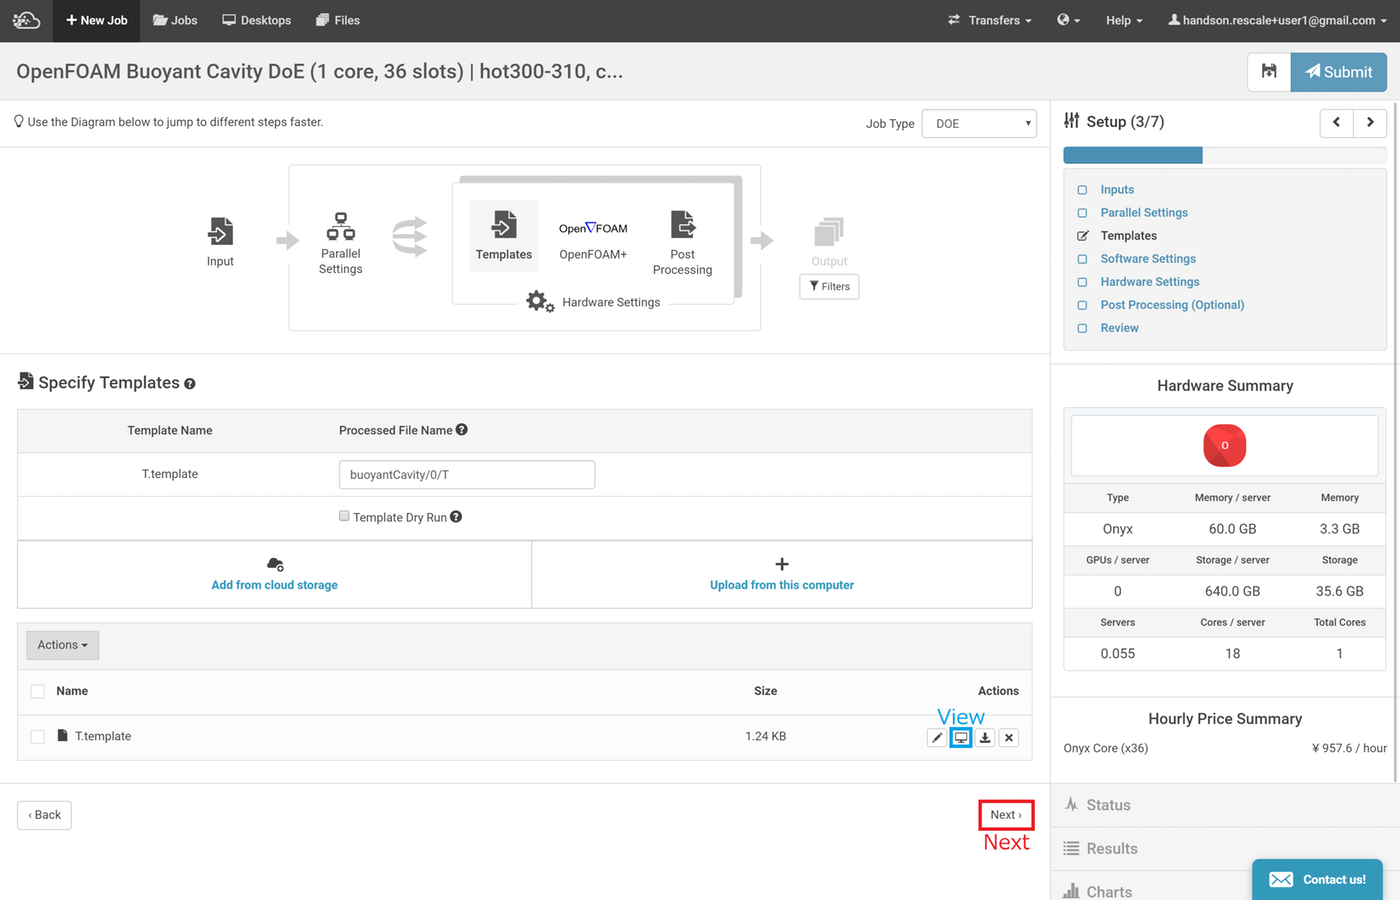Click the cloud storage icon

pyautogui.click(x=275, y=565)
